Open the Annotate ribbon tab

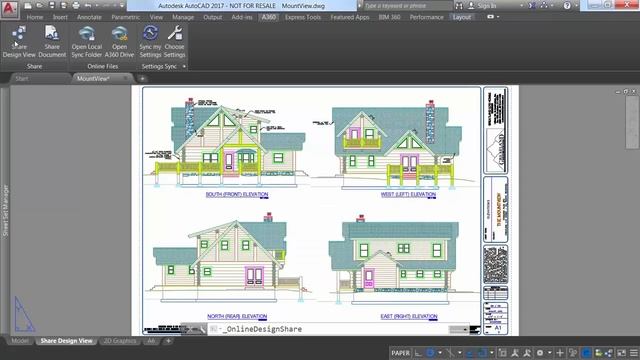tap(89, 17)
